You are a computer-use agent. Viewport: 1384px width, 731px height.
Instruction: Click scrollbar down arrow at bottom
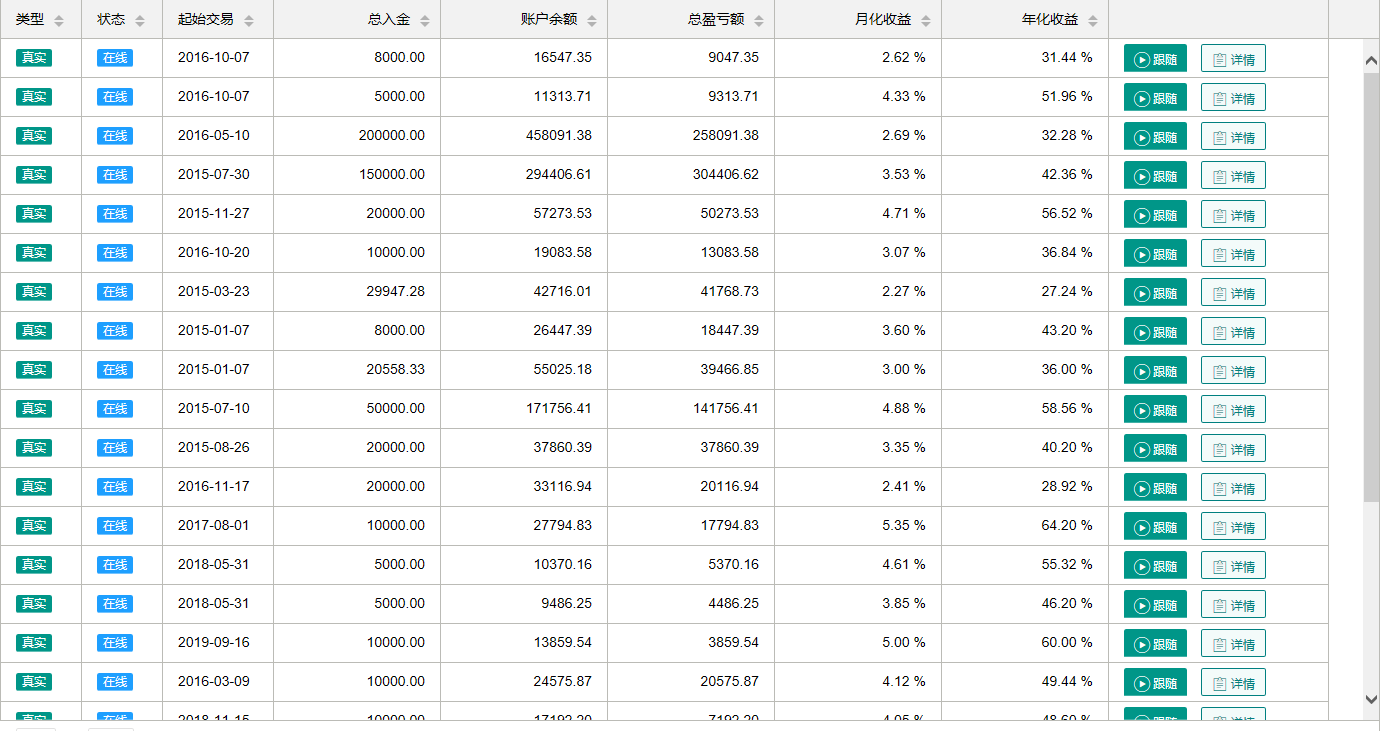1371,699
